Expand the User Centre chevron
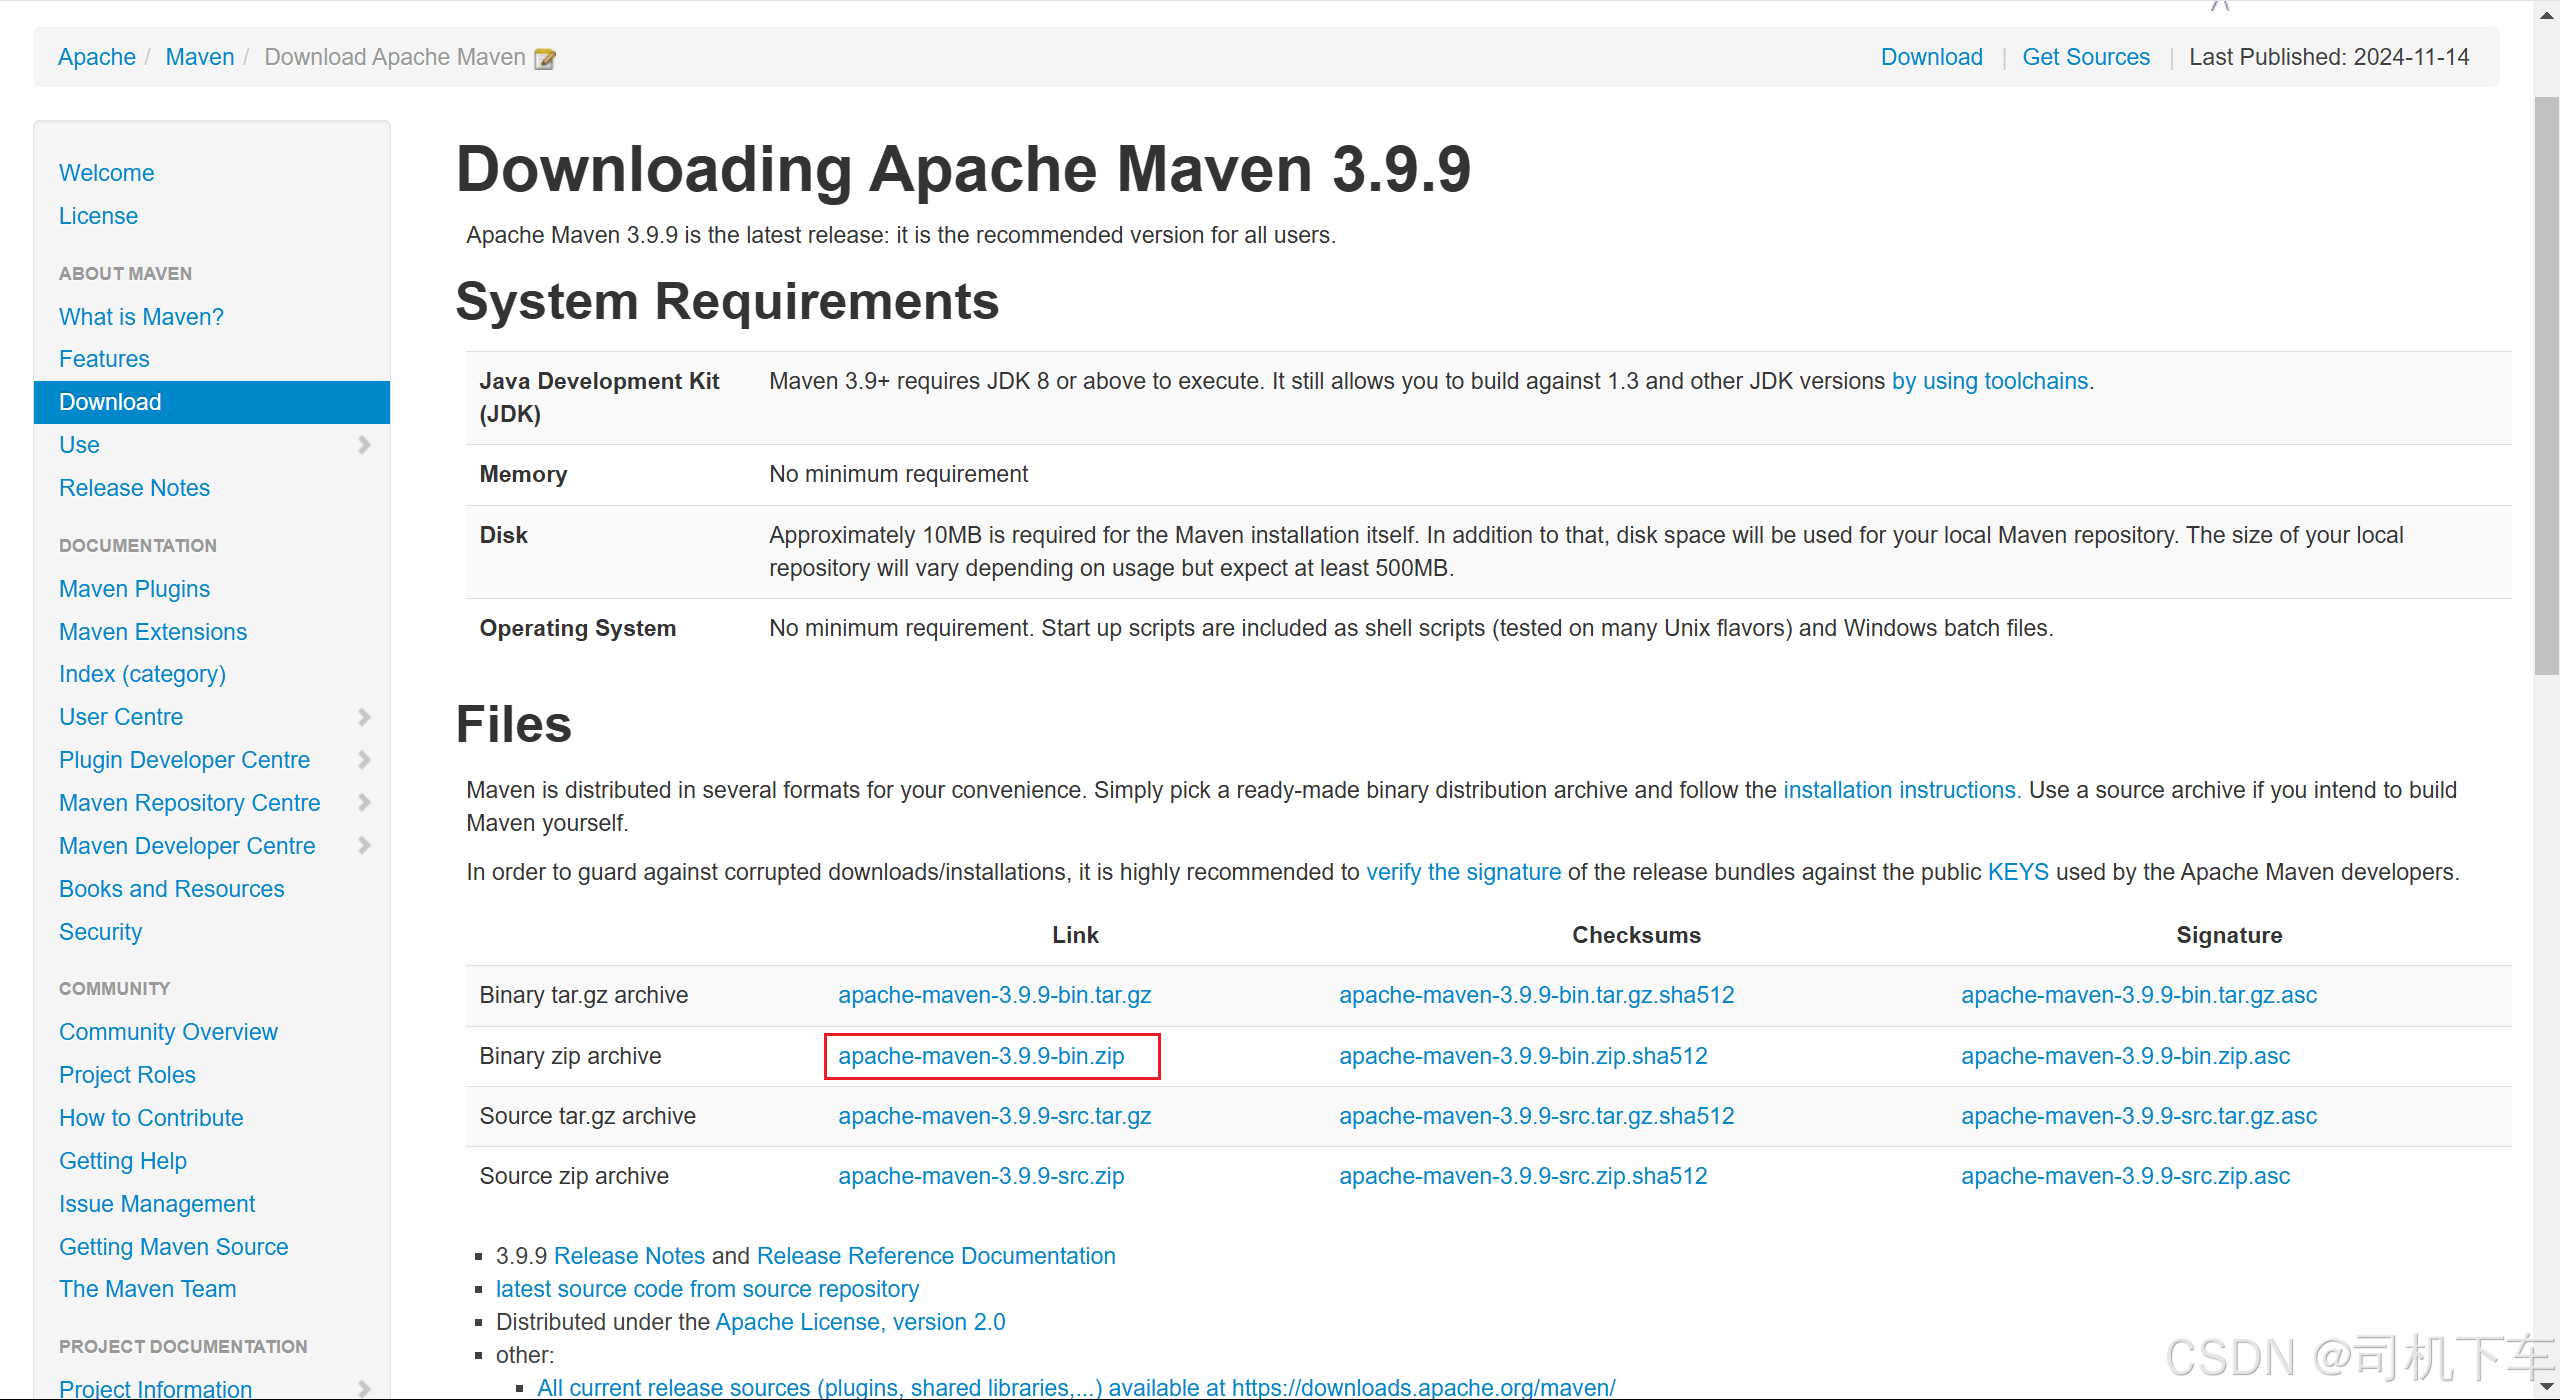The height and width of the screenshot is (1400, 2560). (x=364, y=717)
